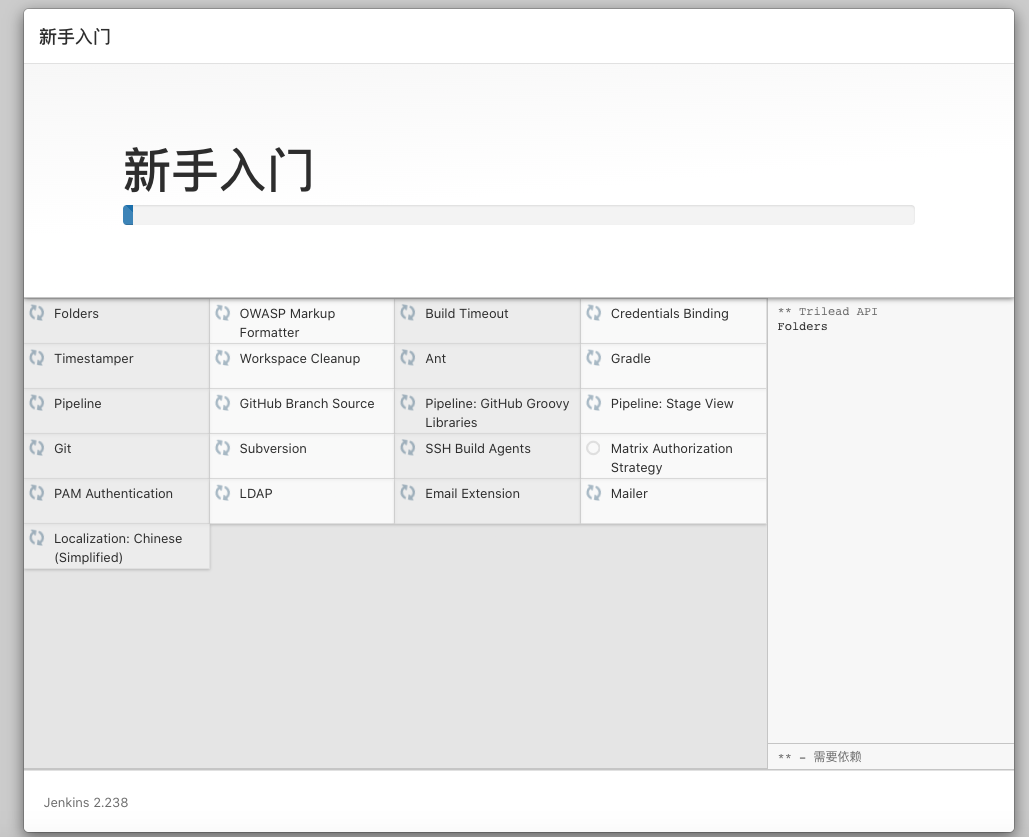This screenshot has width=1029, height=837.
Task: Click the loading icon next to Gradle
Action: 594,358
